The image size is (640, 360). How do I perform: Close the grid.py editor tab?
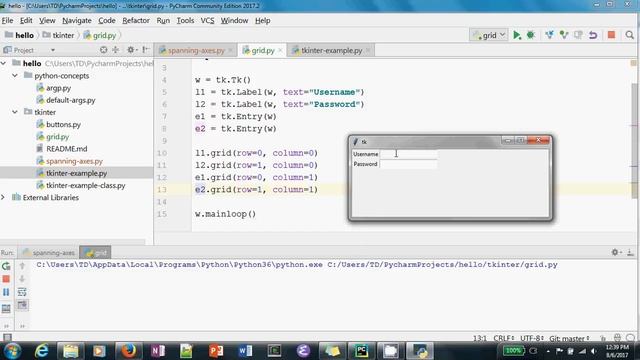tap(280, 50)
